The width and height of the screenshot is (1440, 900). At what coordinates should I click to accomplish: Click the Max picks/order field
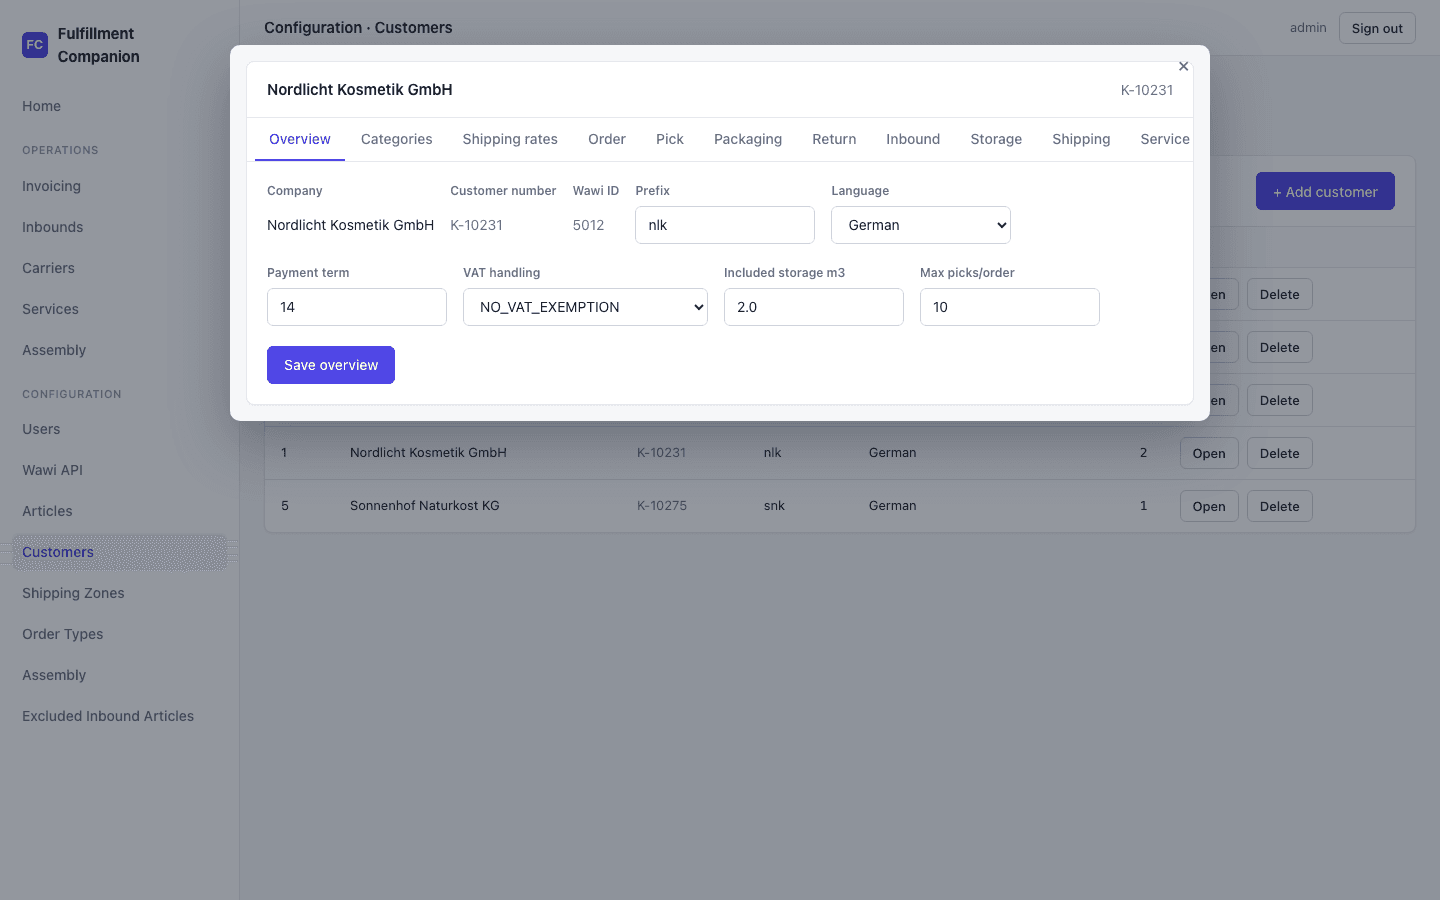click(x=1010, y=307)
